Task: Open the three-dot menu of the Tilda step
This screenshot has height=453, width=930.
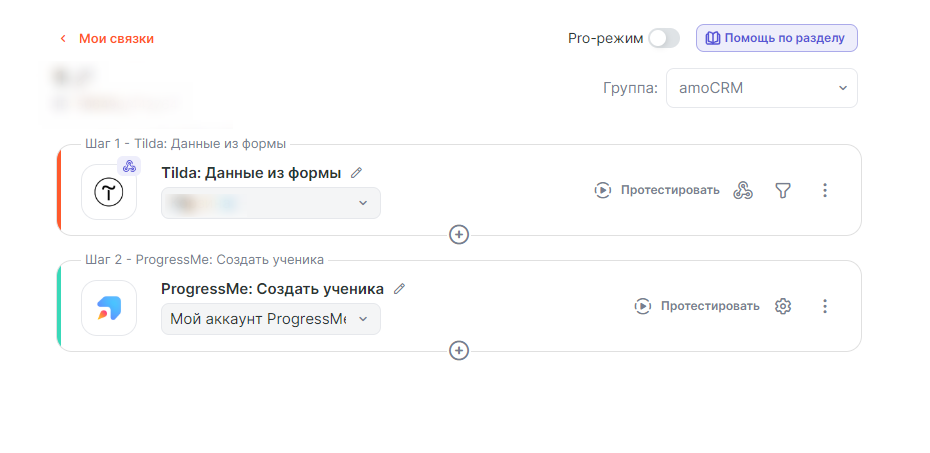Action: coord(825,190)
